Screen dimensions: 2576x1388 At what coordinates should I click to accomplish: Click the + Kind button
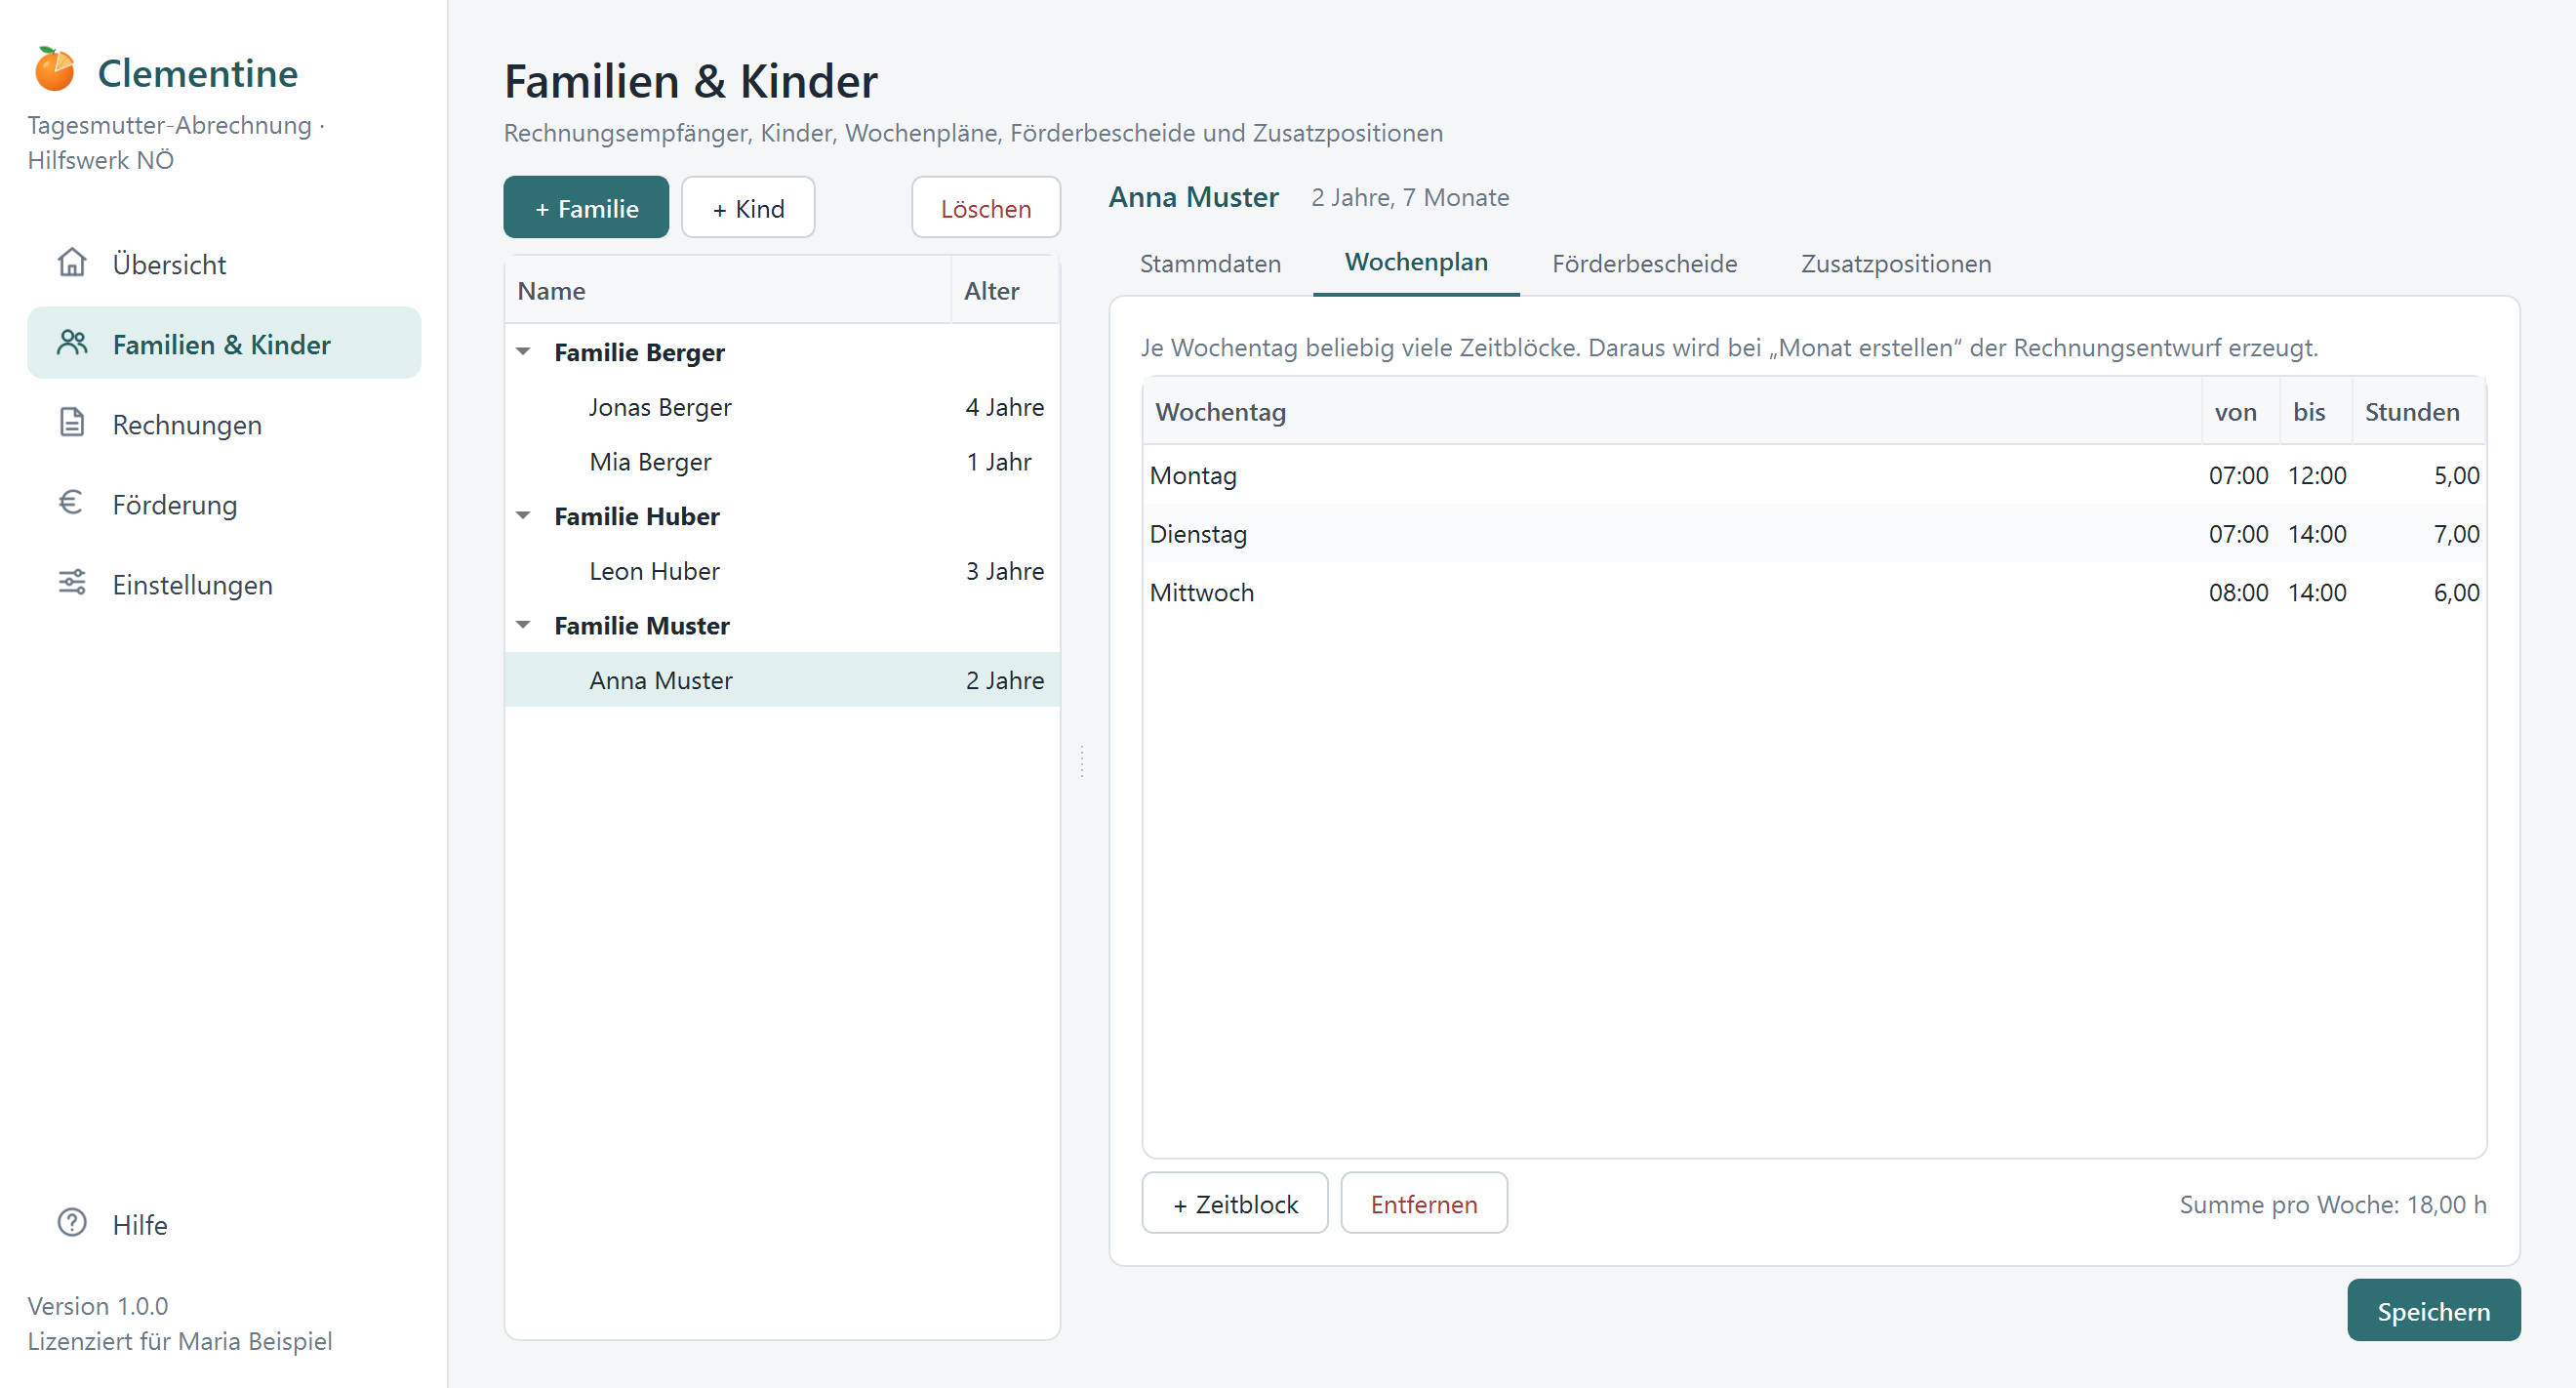coord(748,208)
